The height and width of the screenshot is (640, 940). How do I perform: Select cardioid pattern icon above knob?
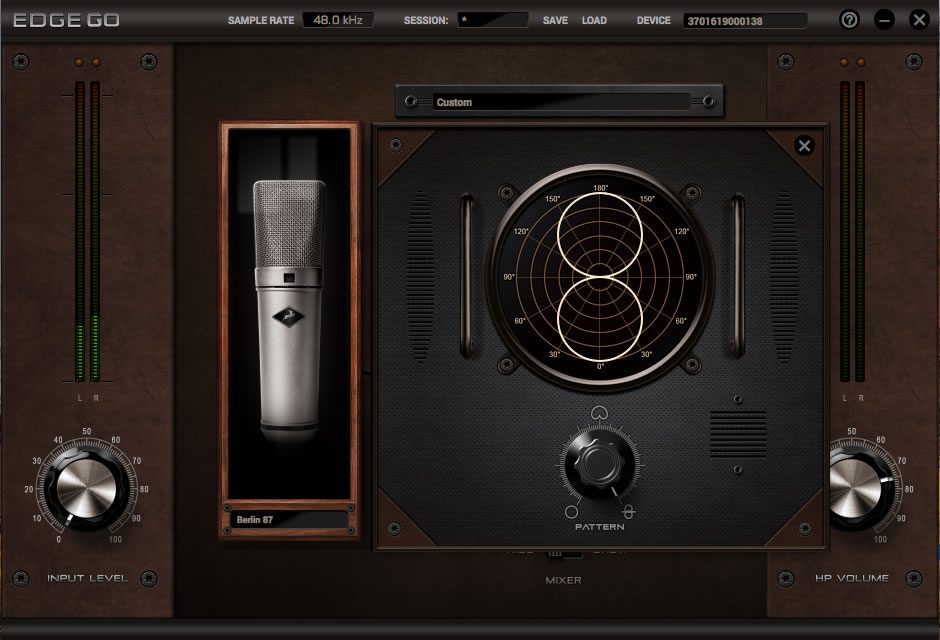(598, 413)
